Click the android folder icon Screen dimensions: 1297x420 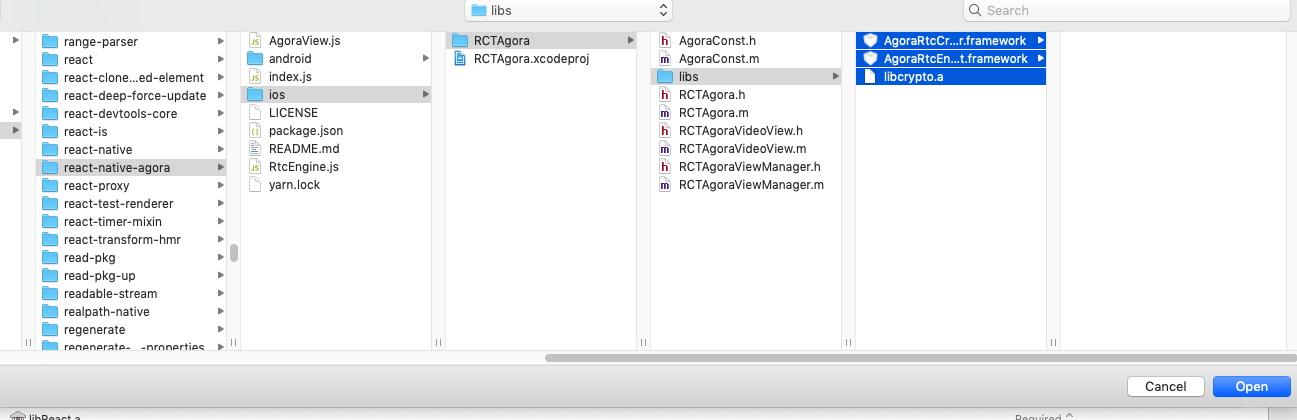(x=255, y=59)
